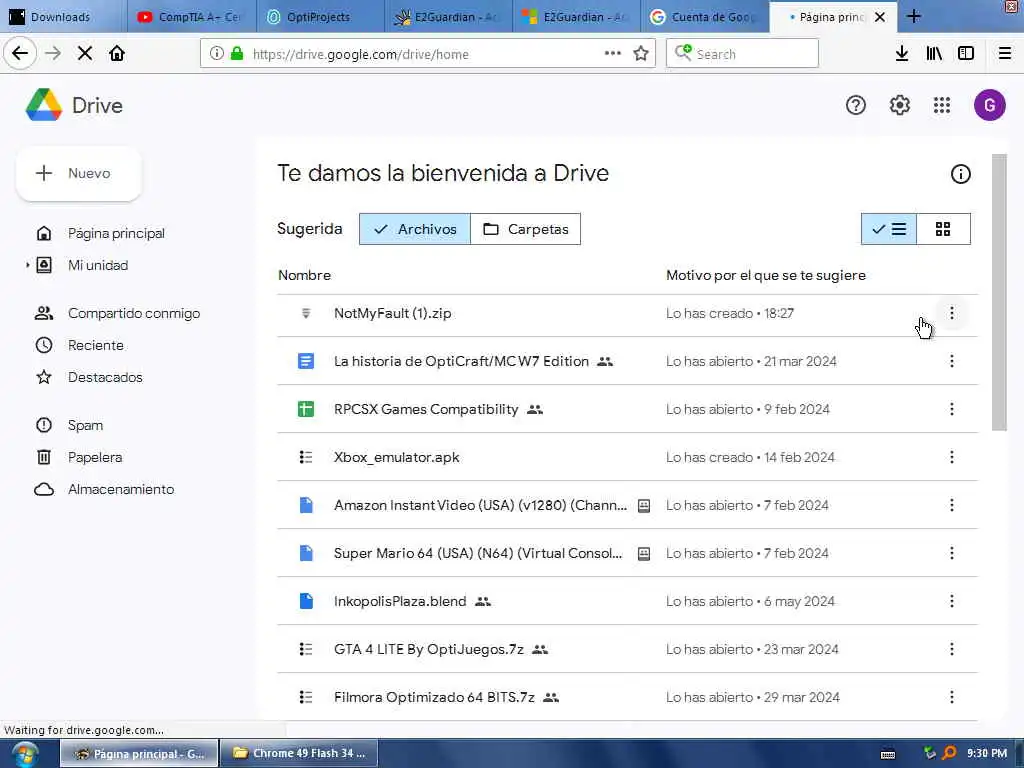Show details with the info icon
This screenshot has height=768, width=1024.
pos(960,174)
